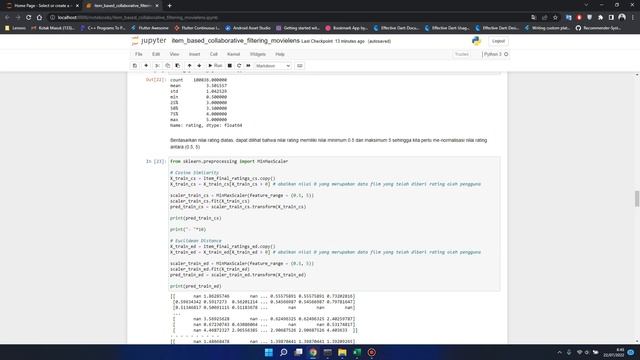
Task: Open the Bookmark App bookmark
Action: click(x=347, y=28)
